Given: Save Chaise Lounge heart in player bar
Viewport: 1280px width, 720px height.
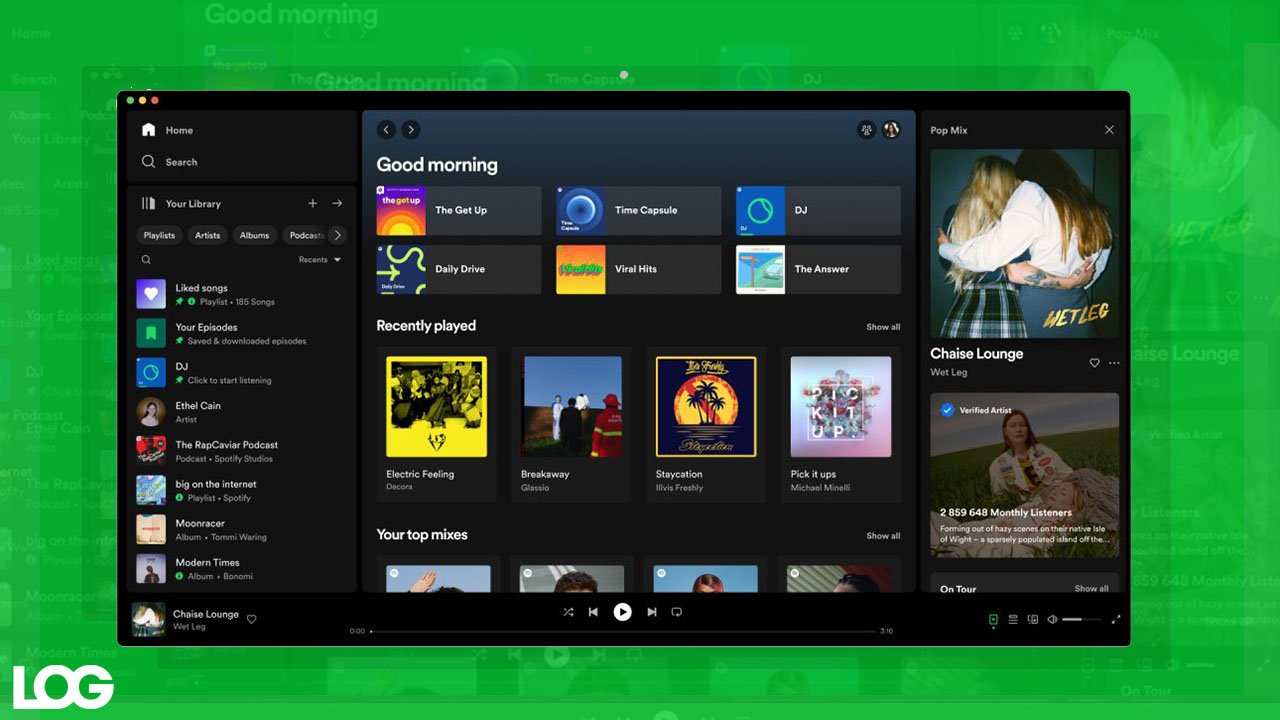Looking at the screenshot, I should point(251,619).
